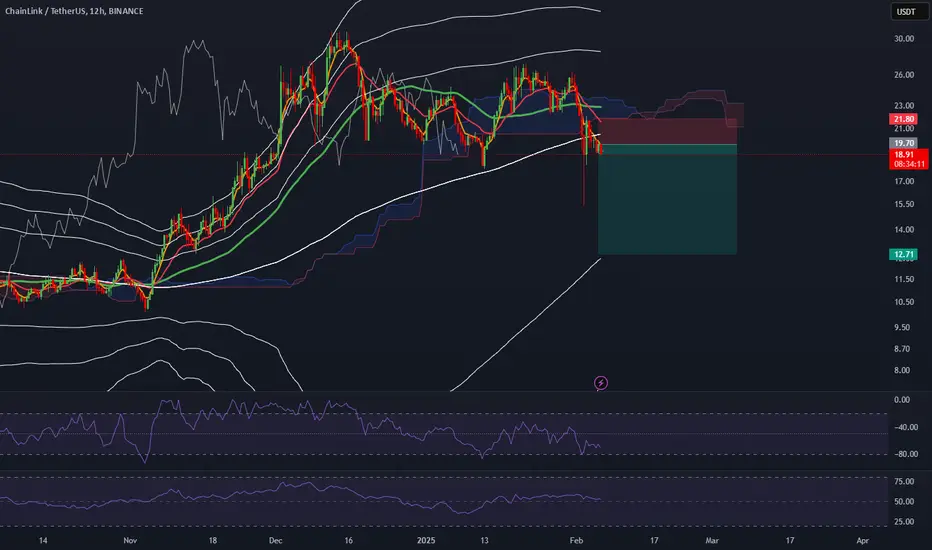The height and width of the screenshot is (550, 932).
Task: Click the 50.00 RSI axis value
Action: (x=904, y=501)
